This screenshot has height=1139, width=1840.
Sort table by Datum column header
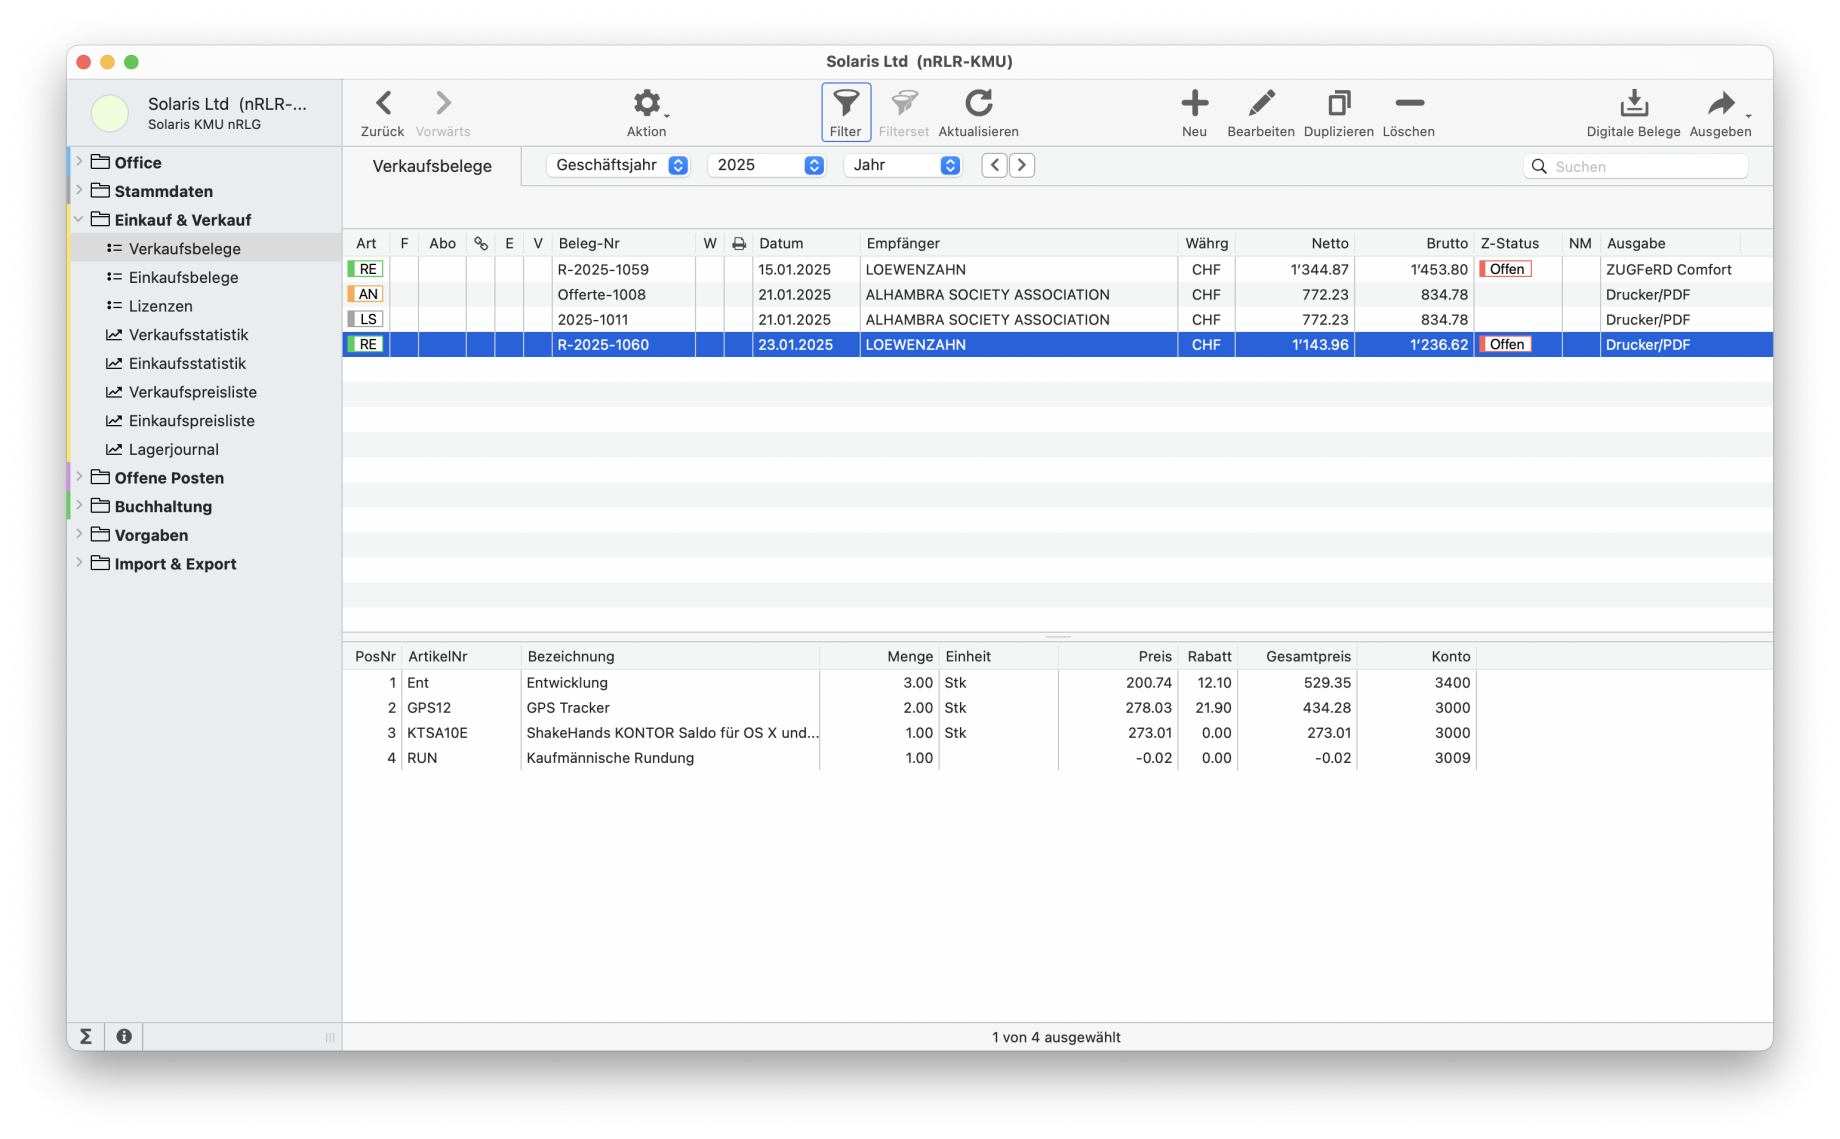pyautogui.click(x=781, y=243)
